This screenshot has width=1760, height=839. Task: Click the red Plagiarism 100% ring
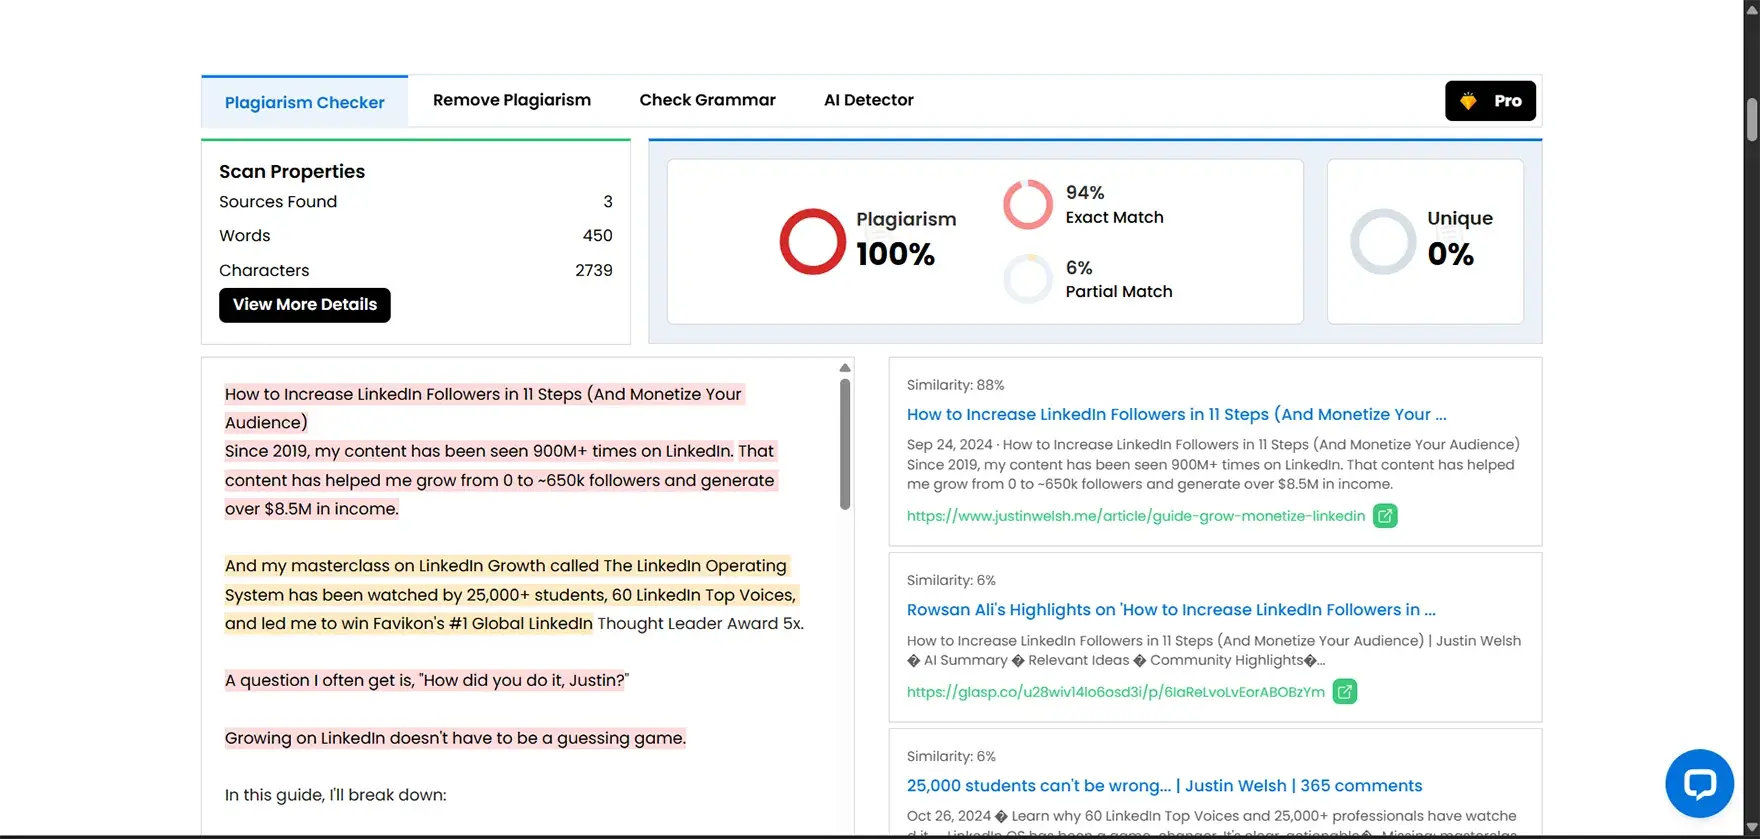point(813,241)
